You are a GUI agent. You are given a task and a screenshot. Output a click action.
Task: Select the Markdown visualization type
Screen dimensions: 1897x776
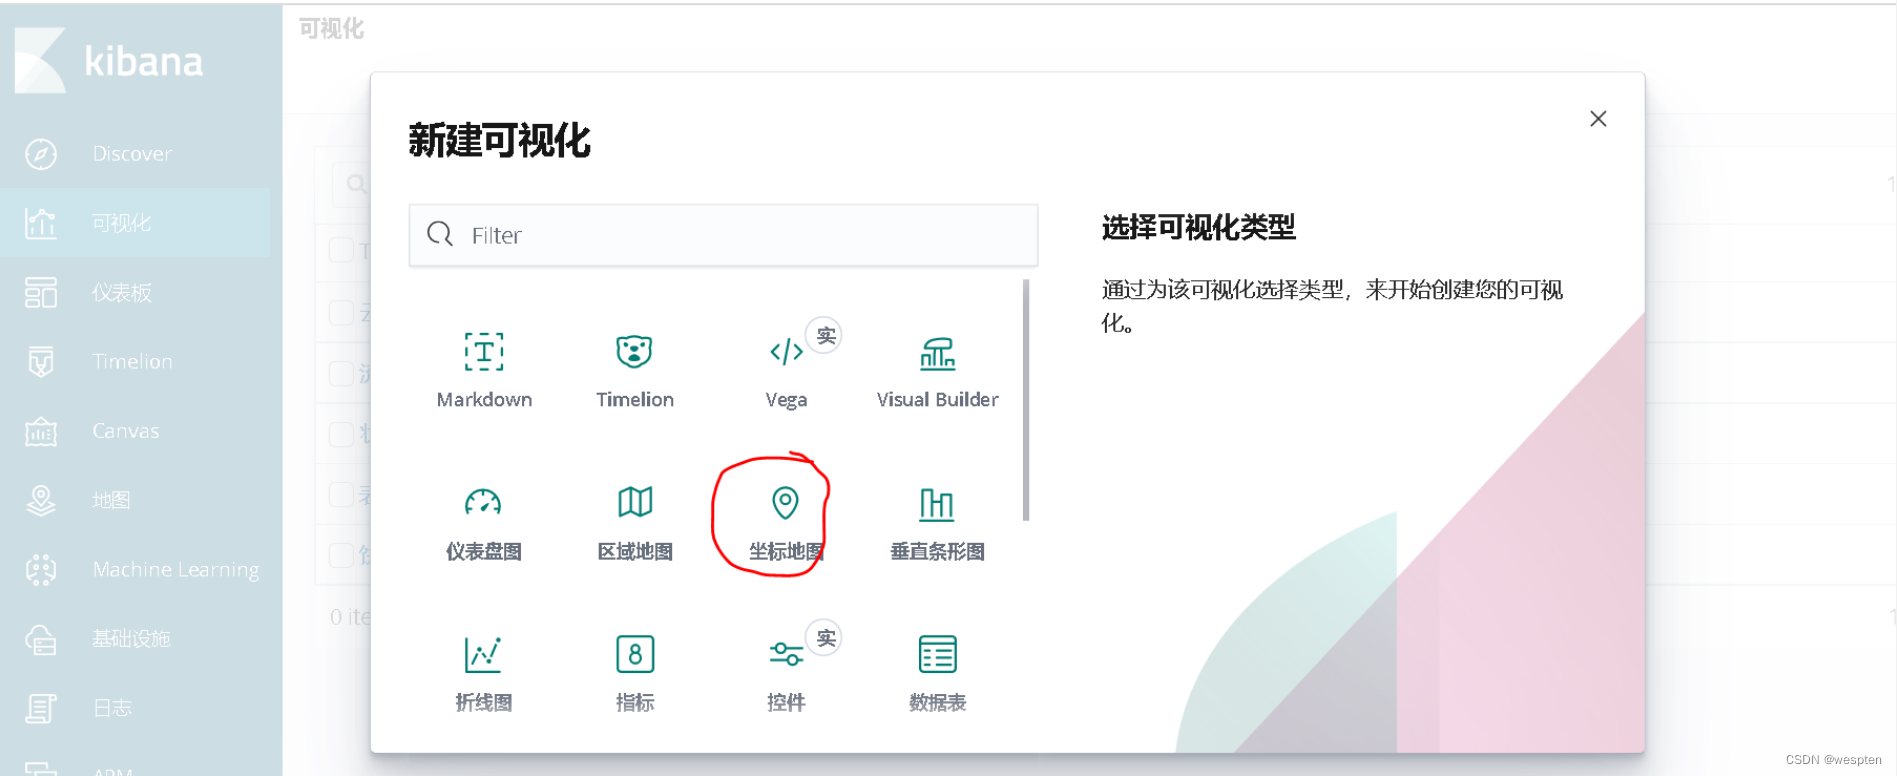pos(484,369)
